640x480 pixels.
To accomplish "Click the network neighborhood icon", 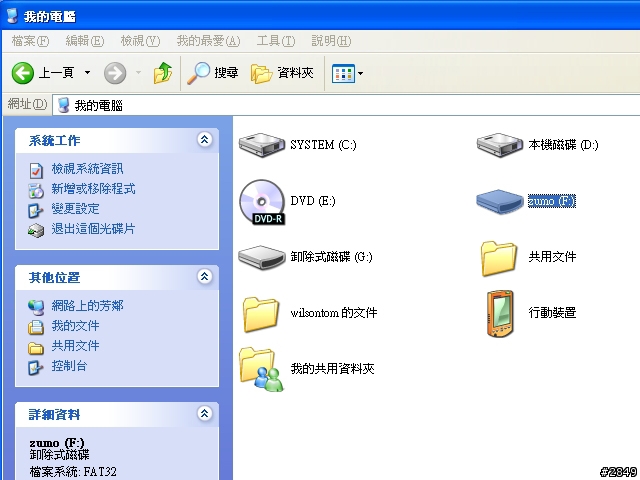I will coord(36,307).
